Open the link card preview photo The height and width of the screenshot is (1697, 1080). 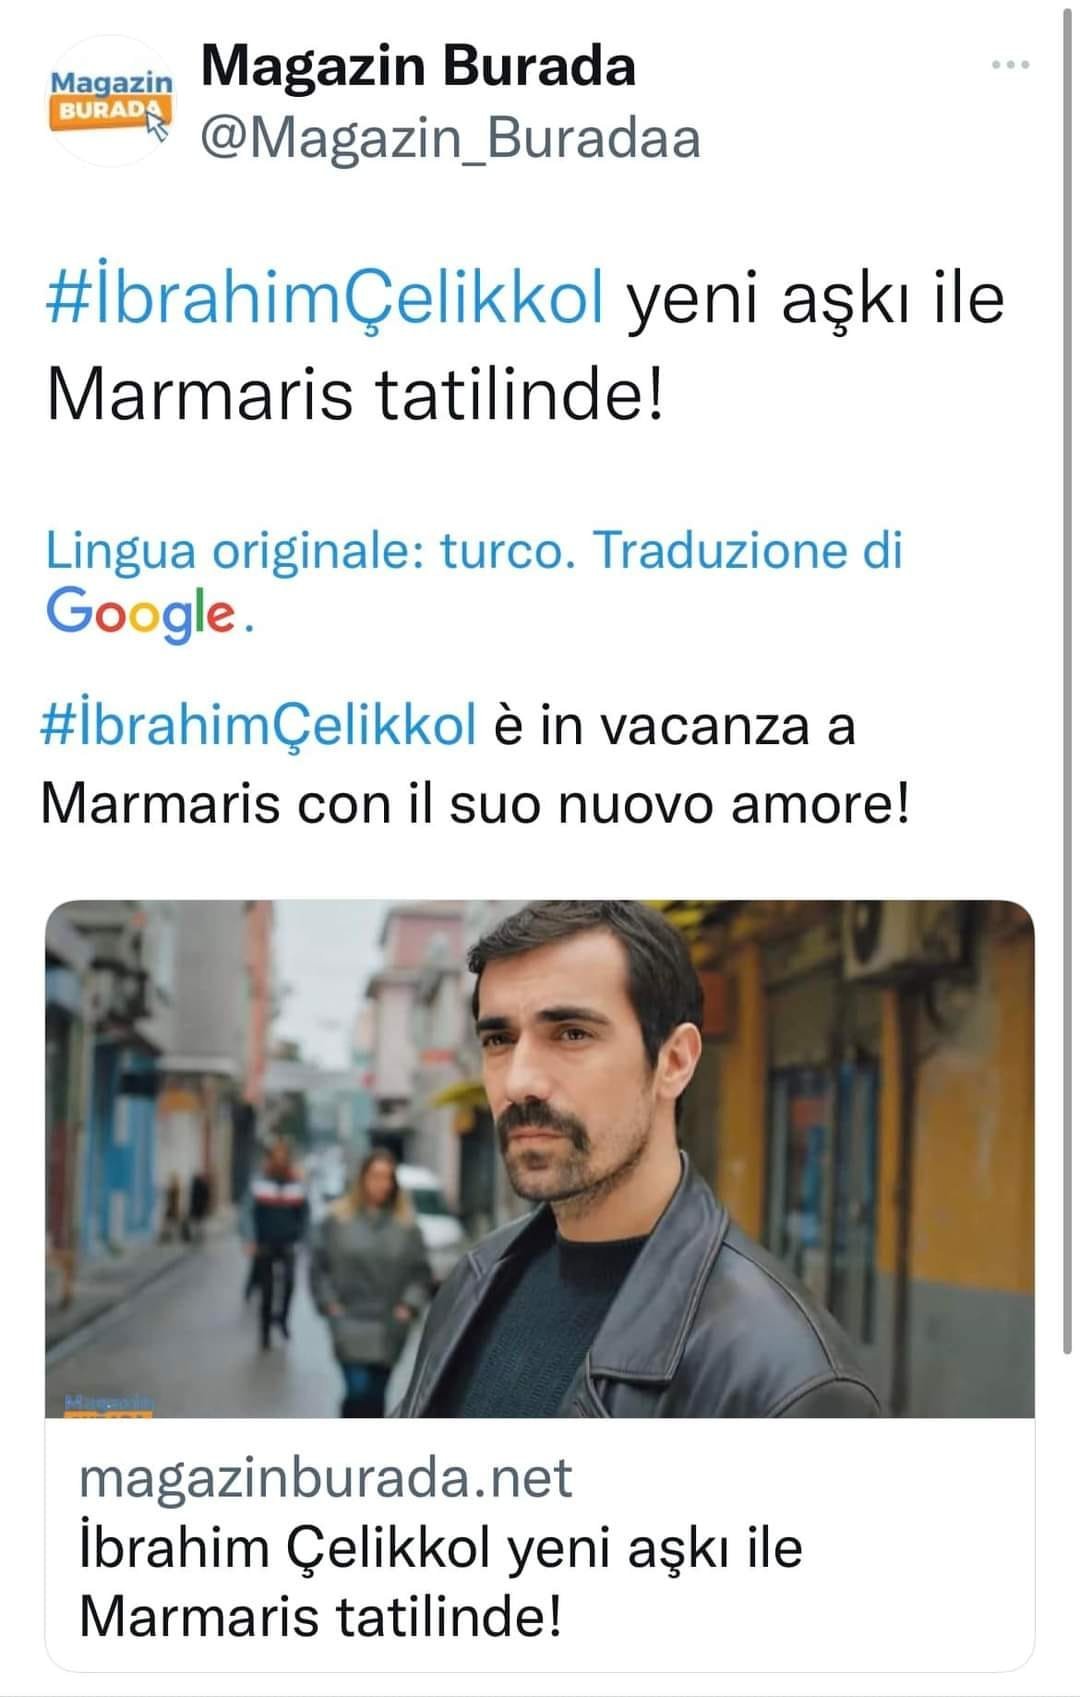540,1158
